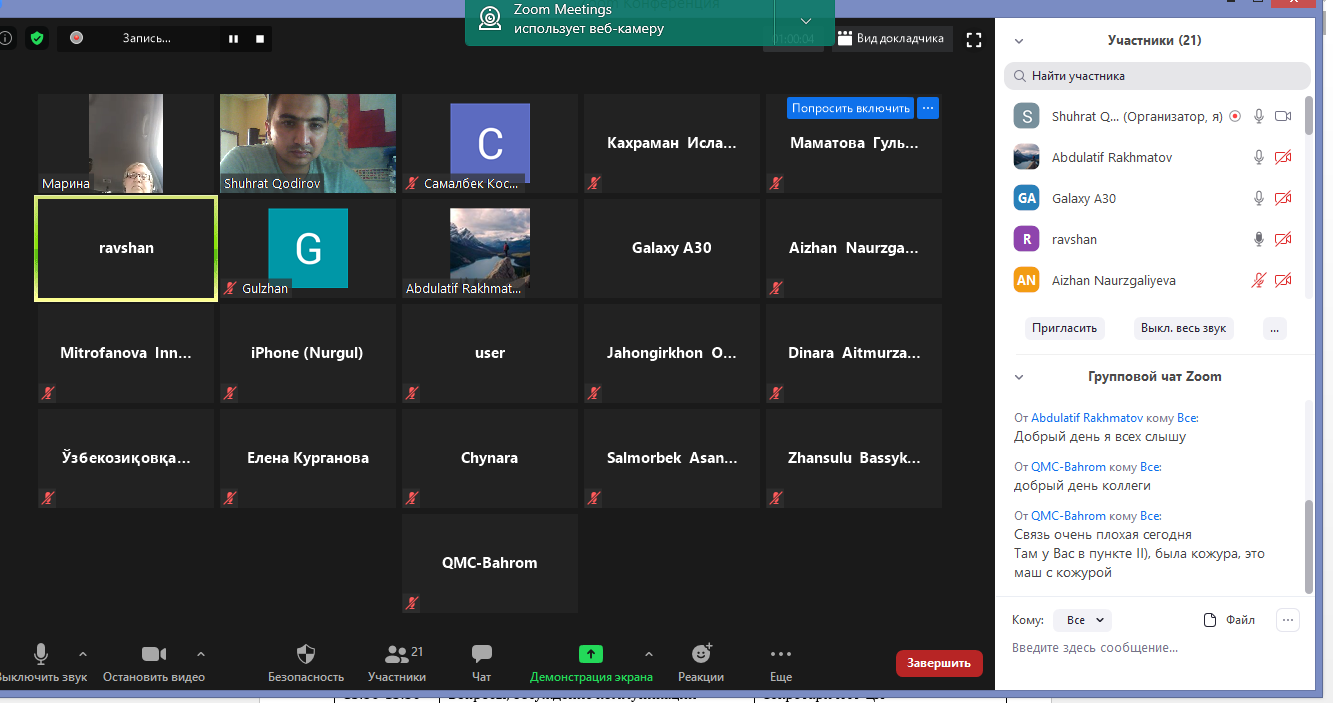
Task: Click Galaxy A30's crossed camera icon
Action: point(1283,198)
